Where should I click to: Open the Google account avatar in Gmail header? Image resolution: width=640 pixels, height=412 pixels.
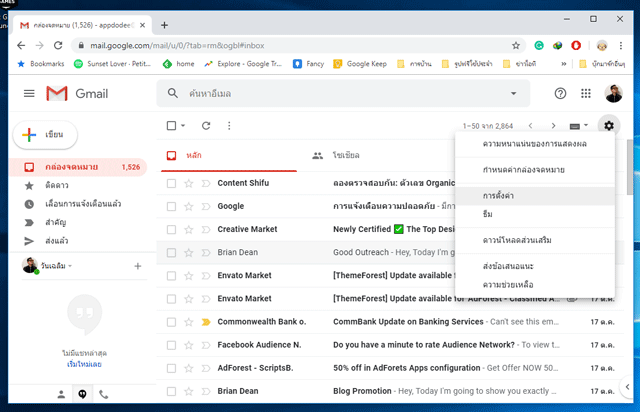[x=613, y=94]
